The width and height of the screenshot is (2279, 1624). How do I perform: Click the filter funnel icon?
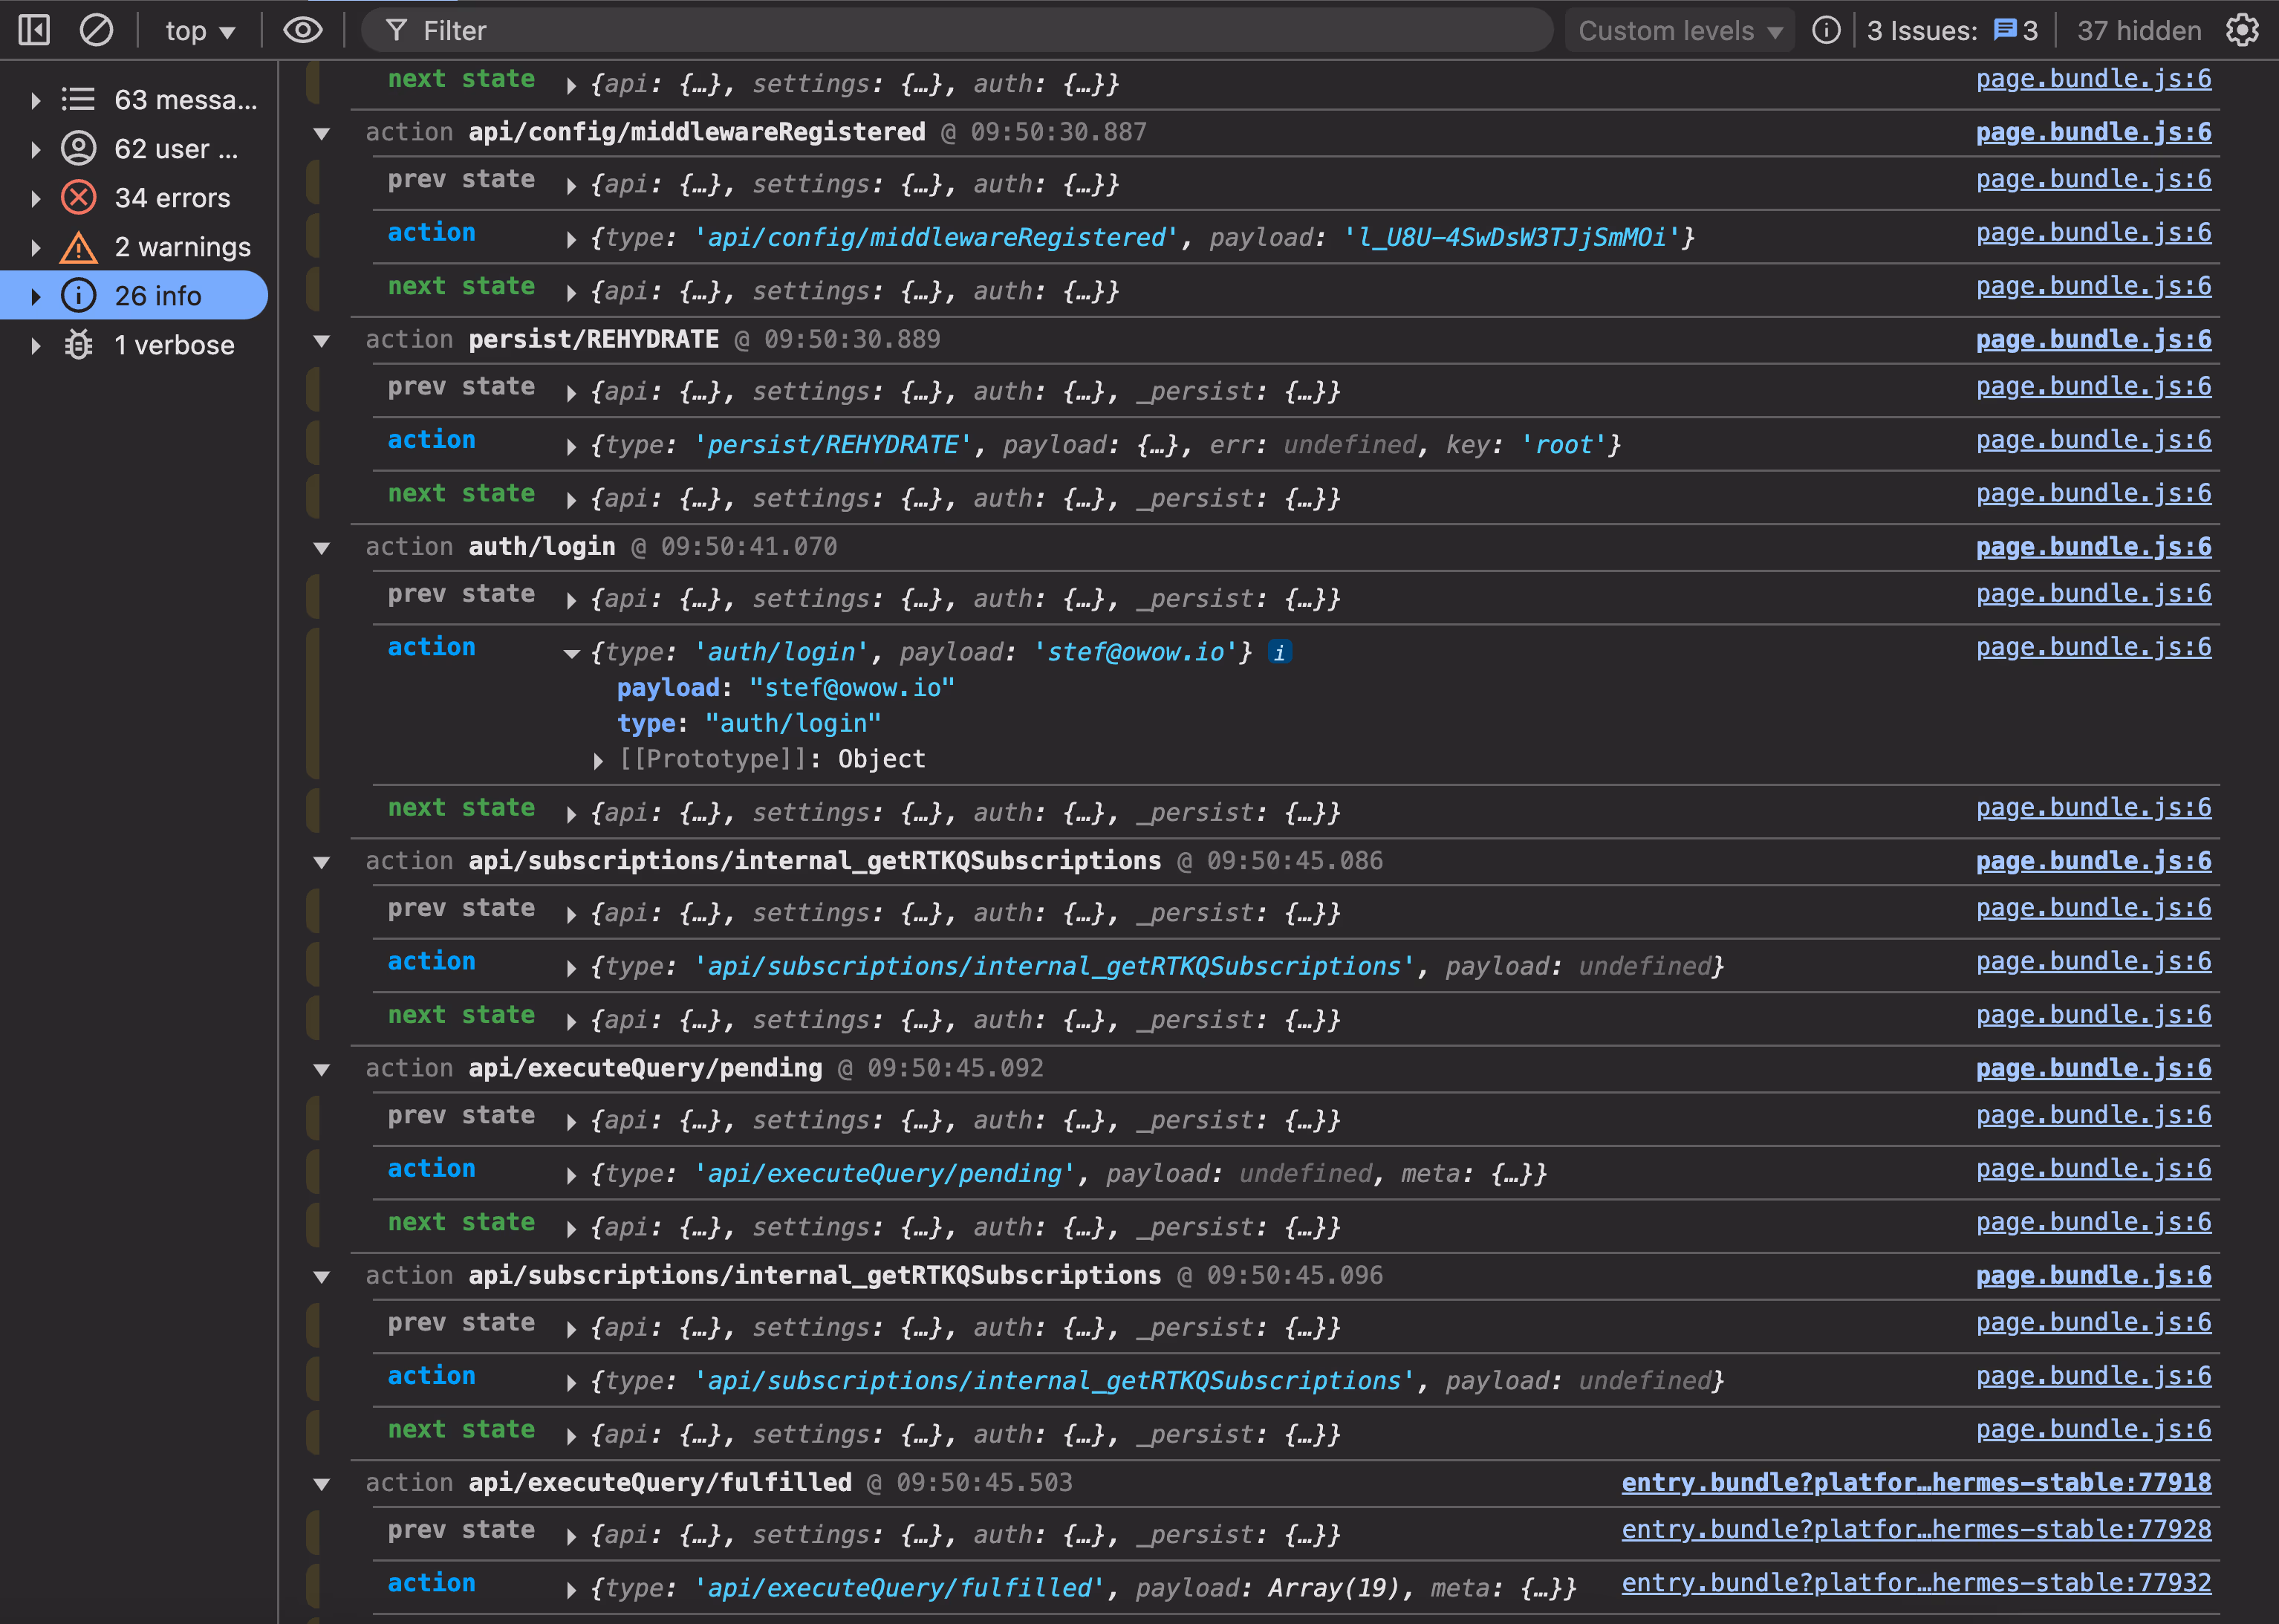[396, 30]
